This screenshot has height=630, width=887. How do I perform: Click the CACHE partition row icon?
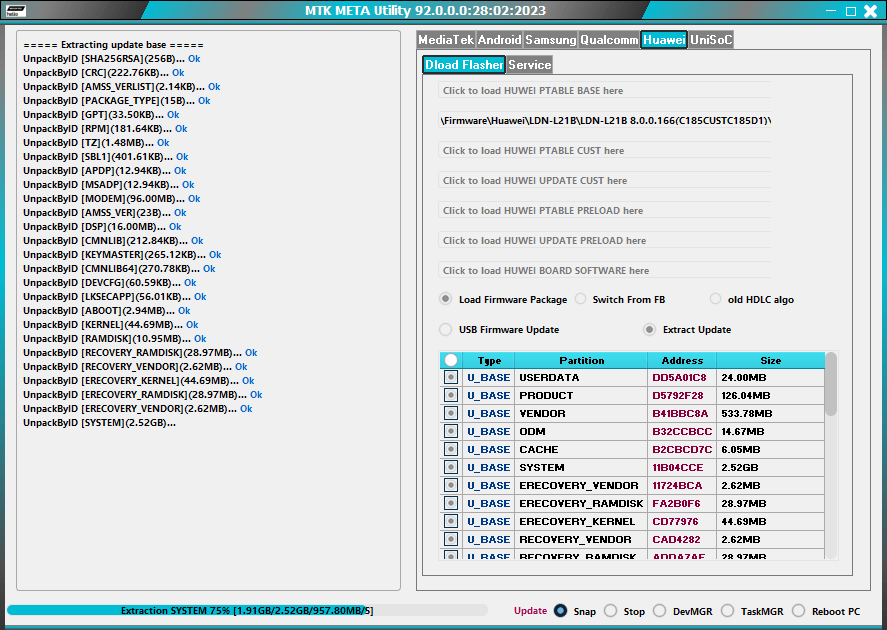(x=450, y=449)
